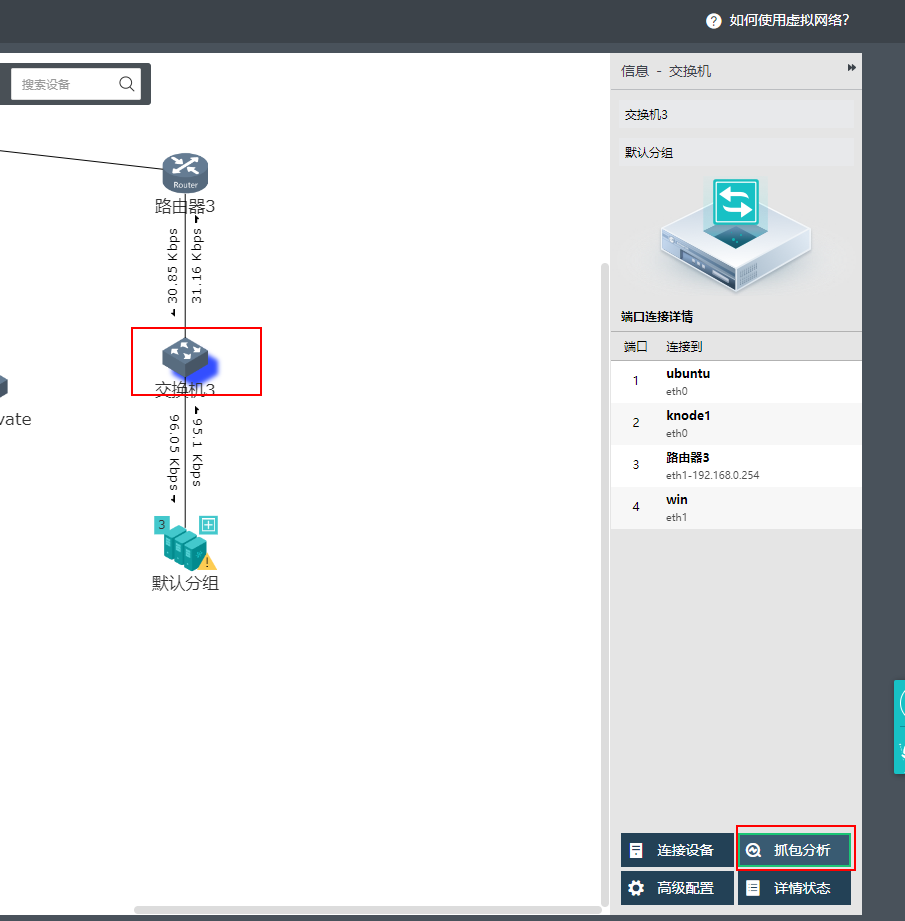Open 高级配置 advanced settings
This screenshot has height=921, width=905.
pyautogui.click(x=677, y=888)
